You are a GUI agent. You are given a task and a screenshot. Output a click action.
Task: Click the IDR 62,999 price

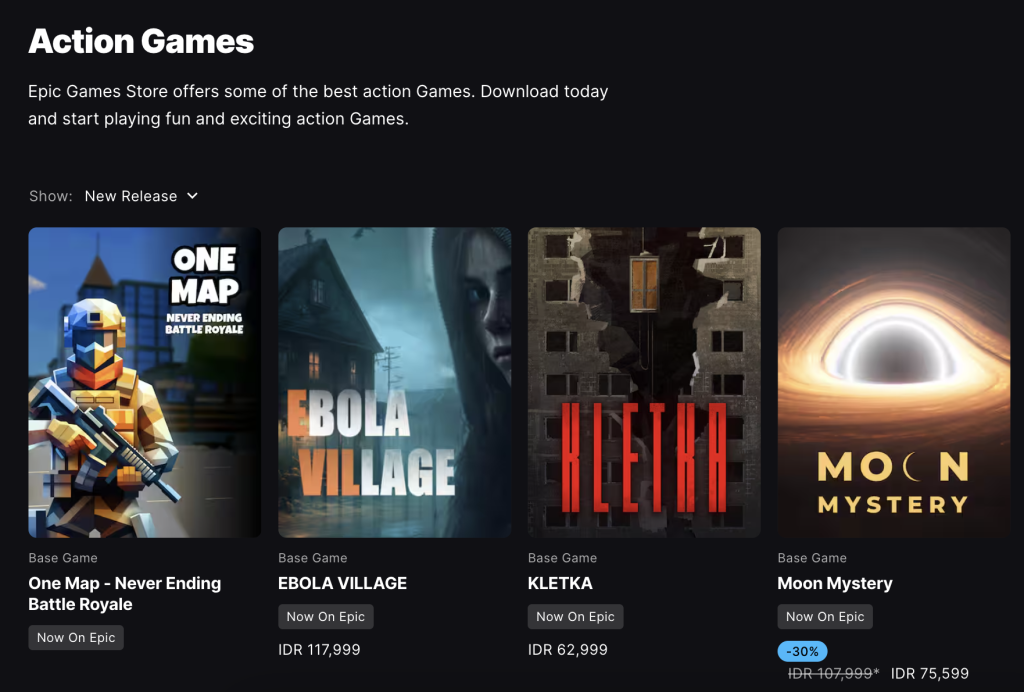(568, 650)
